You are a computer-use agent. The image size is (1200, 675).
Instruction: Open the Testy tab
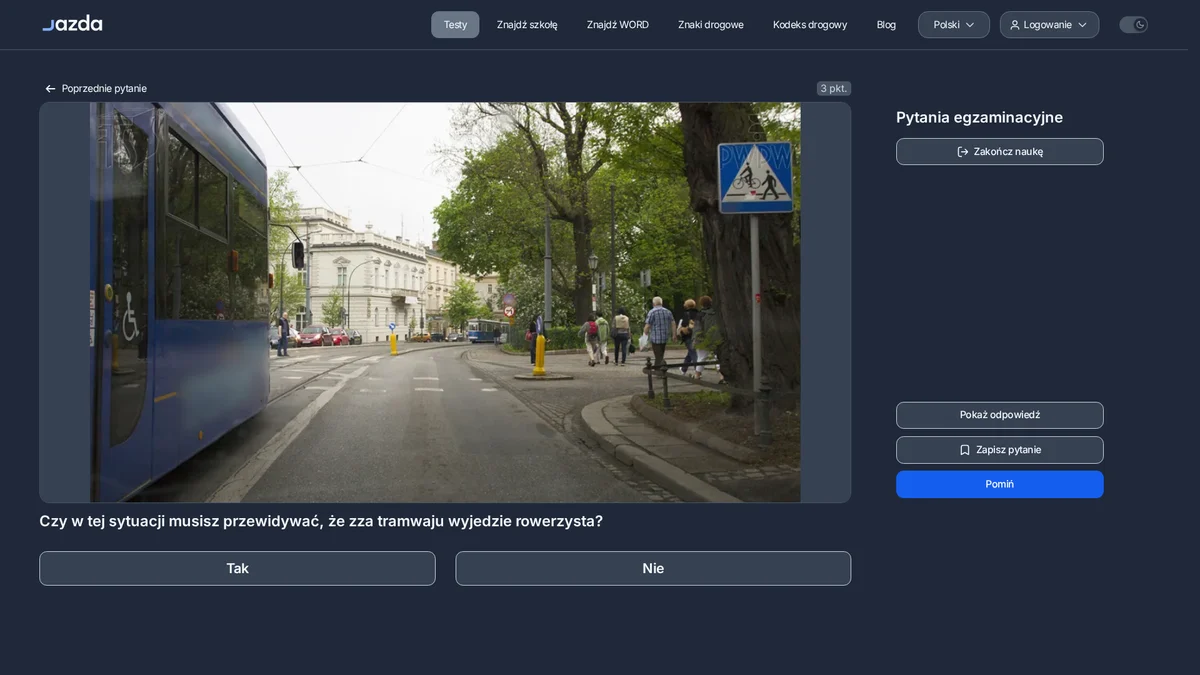[x=455, y=25]
